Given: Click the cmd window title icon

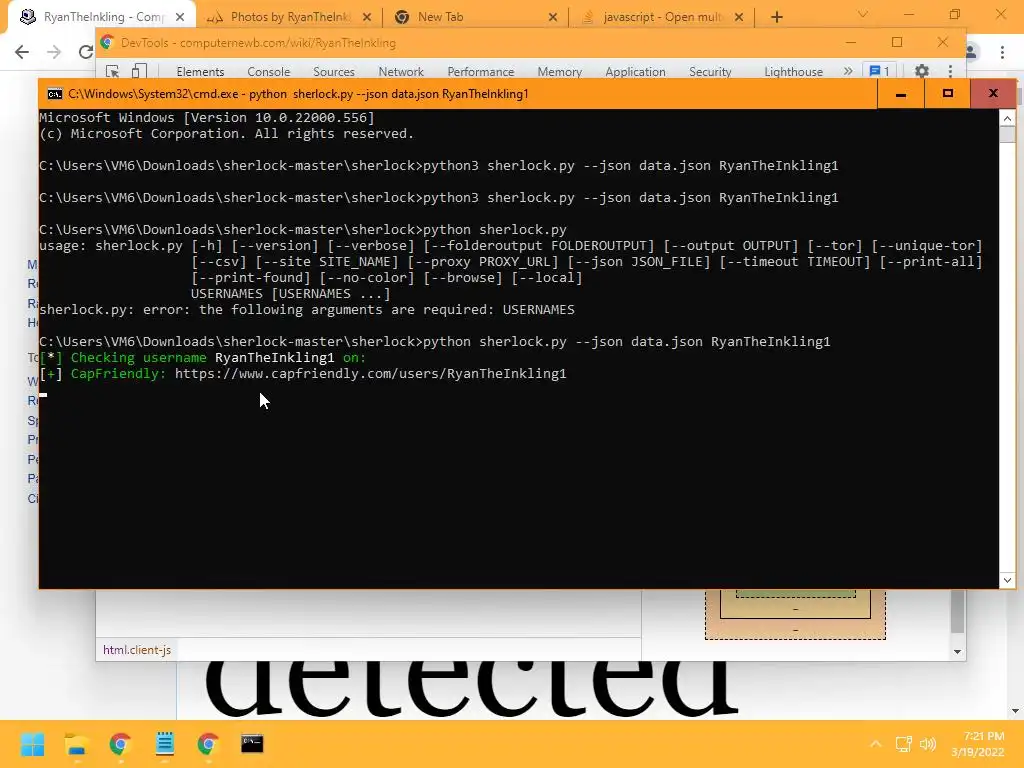Looking at the screenshot, I should 55,94.
